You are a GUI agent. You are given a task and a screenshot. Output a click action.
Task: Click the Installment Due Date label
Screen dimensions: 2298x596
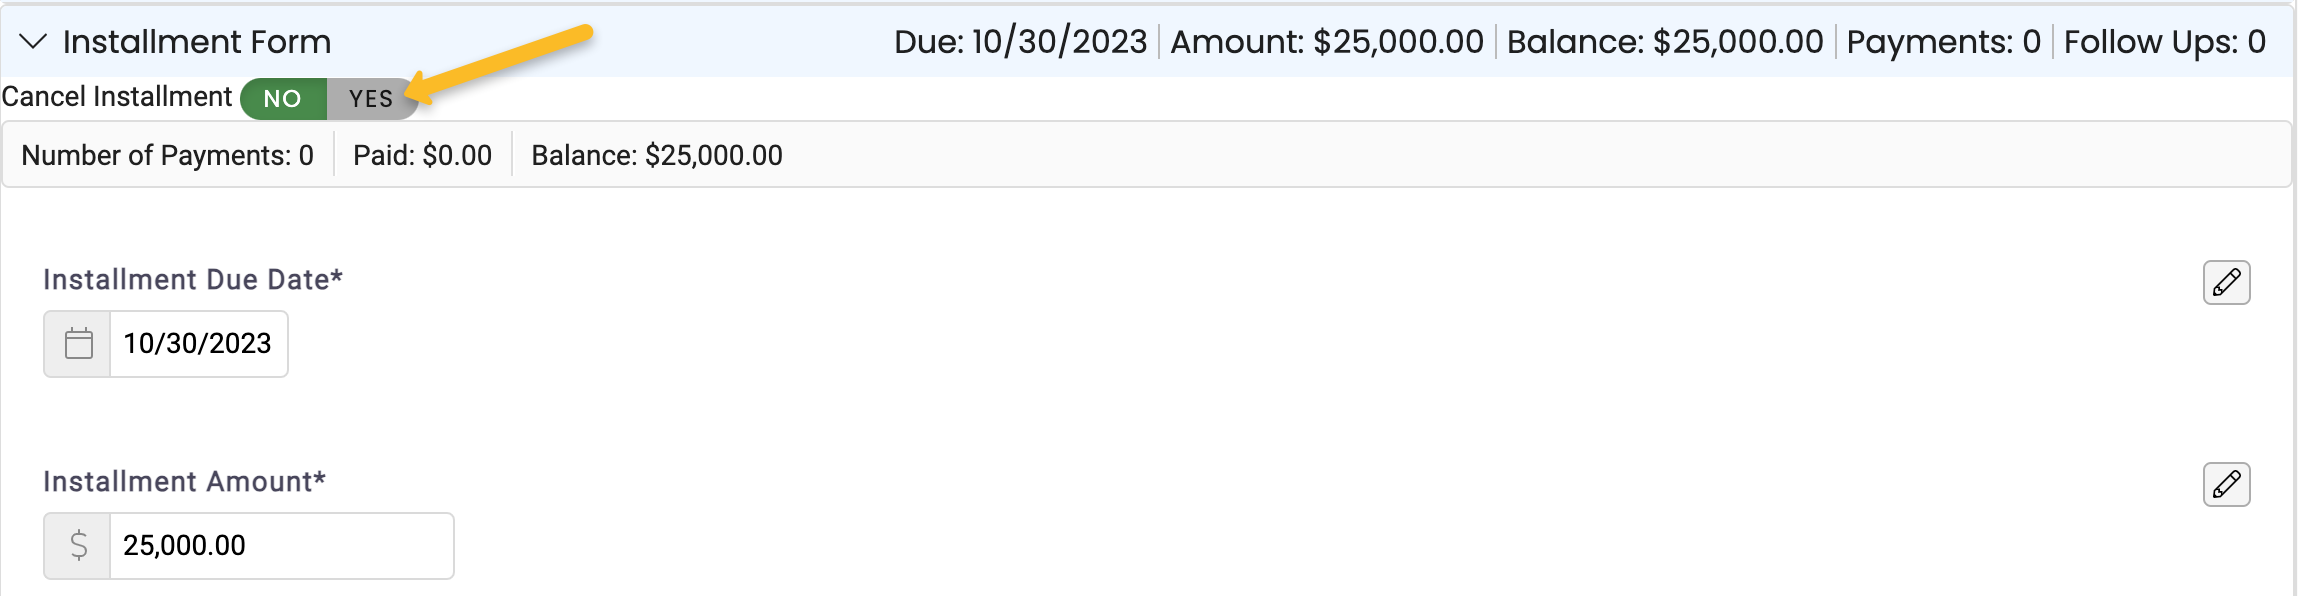(x=193, y=280)
